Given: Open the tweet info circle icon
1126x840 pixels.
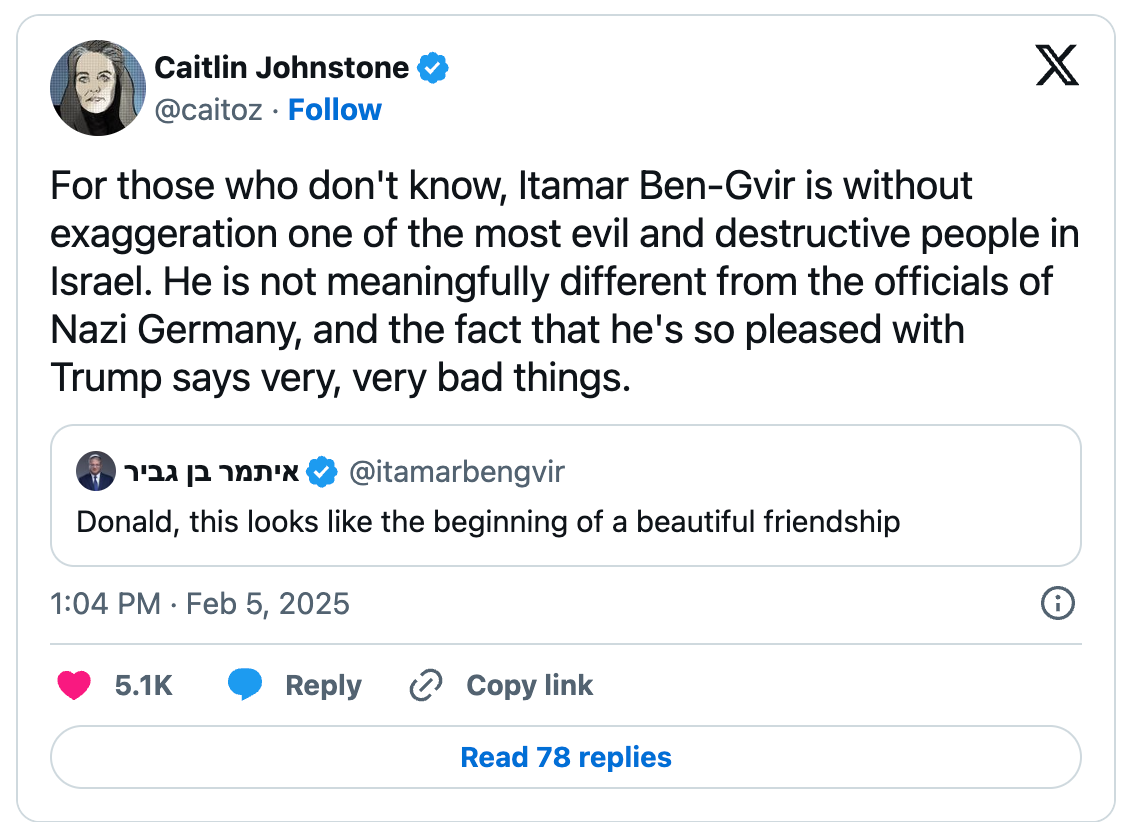Looking at the screenshot, I should tap(1058, 603).
